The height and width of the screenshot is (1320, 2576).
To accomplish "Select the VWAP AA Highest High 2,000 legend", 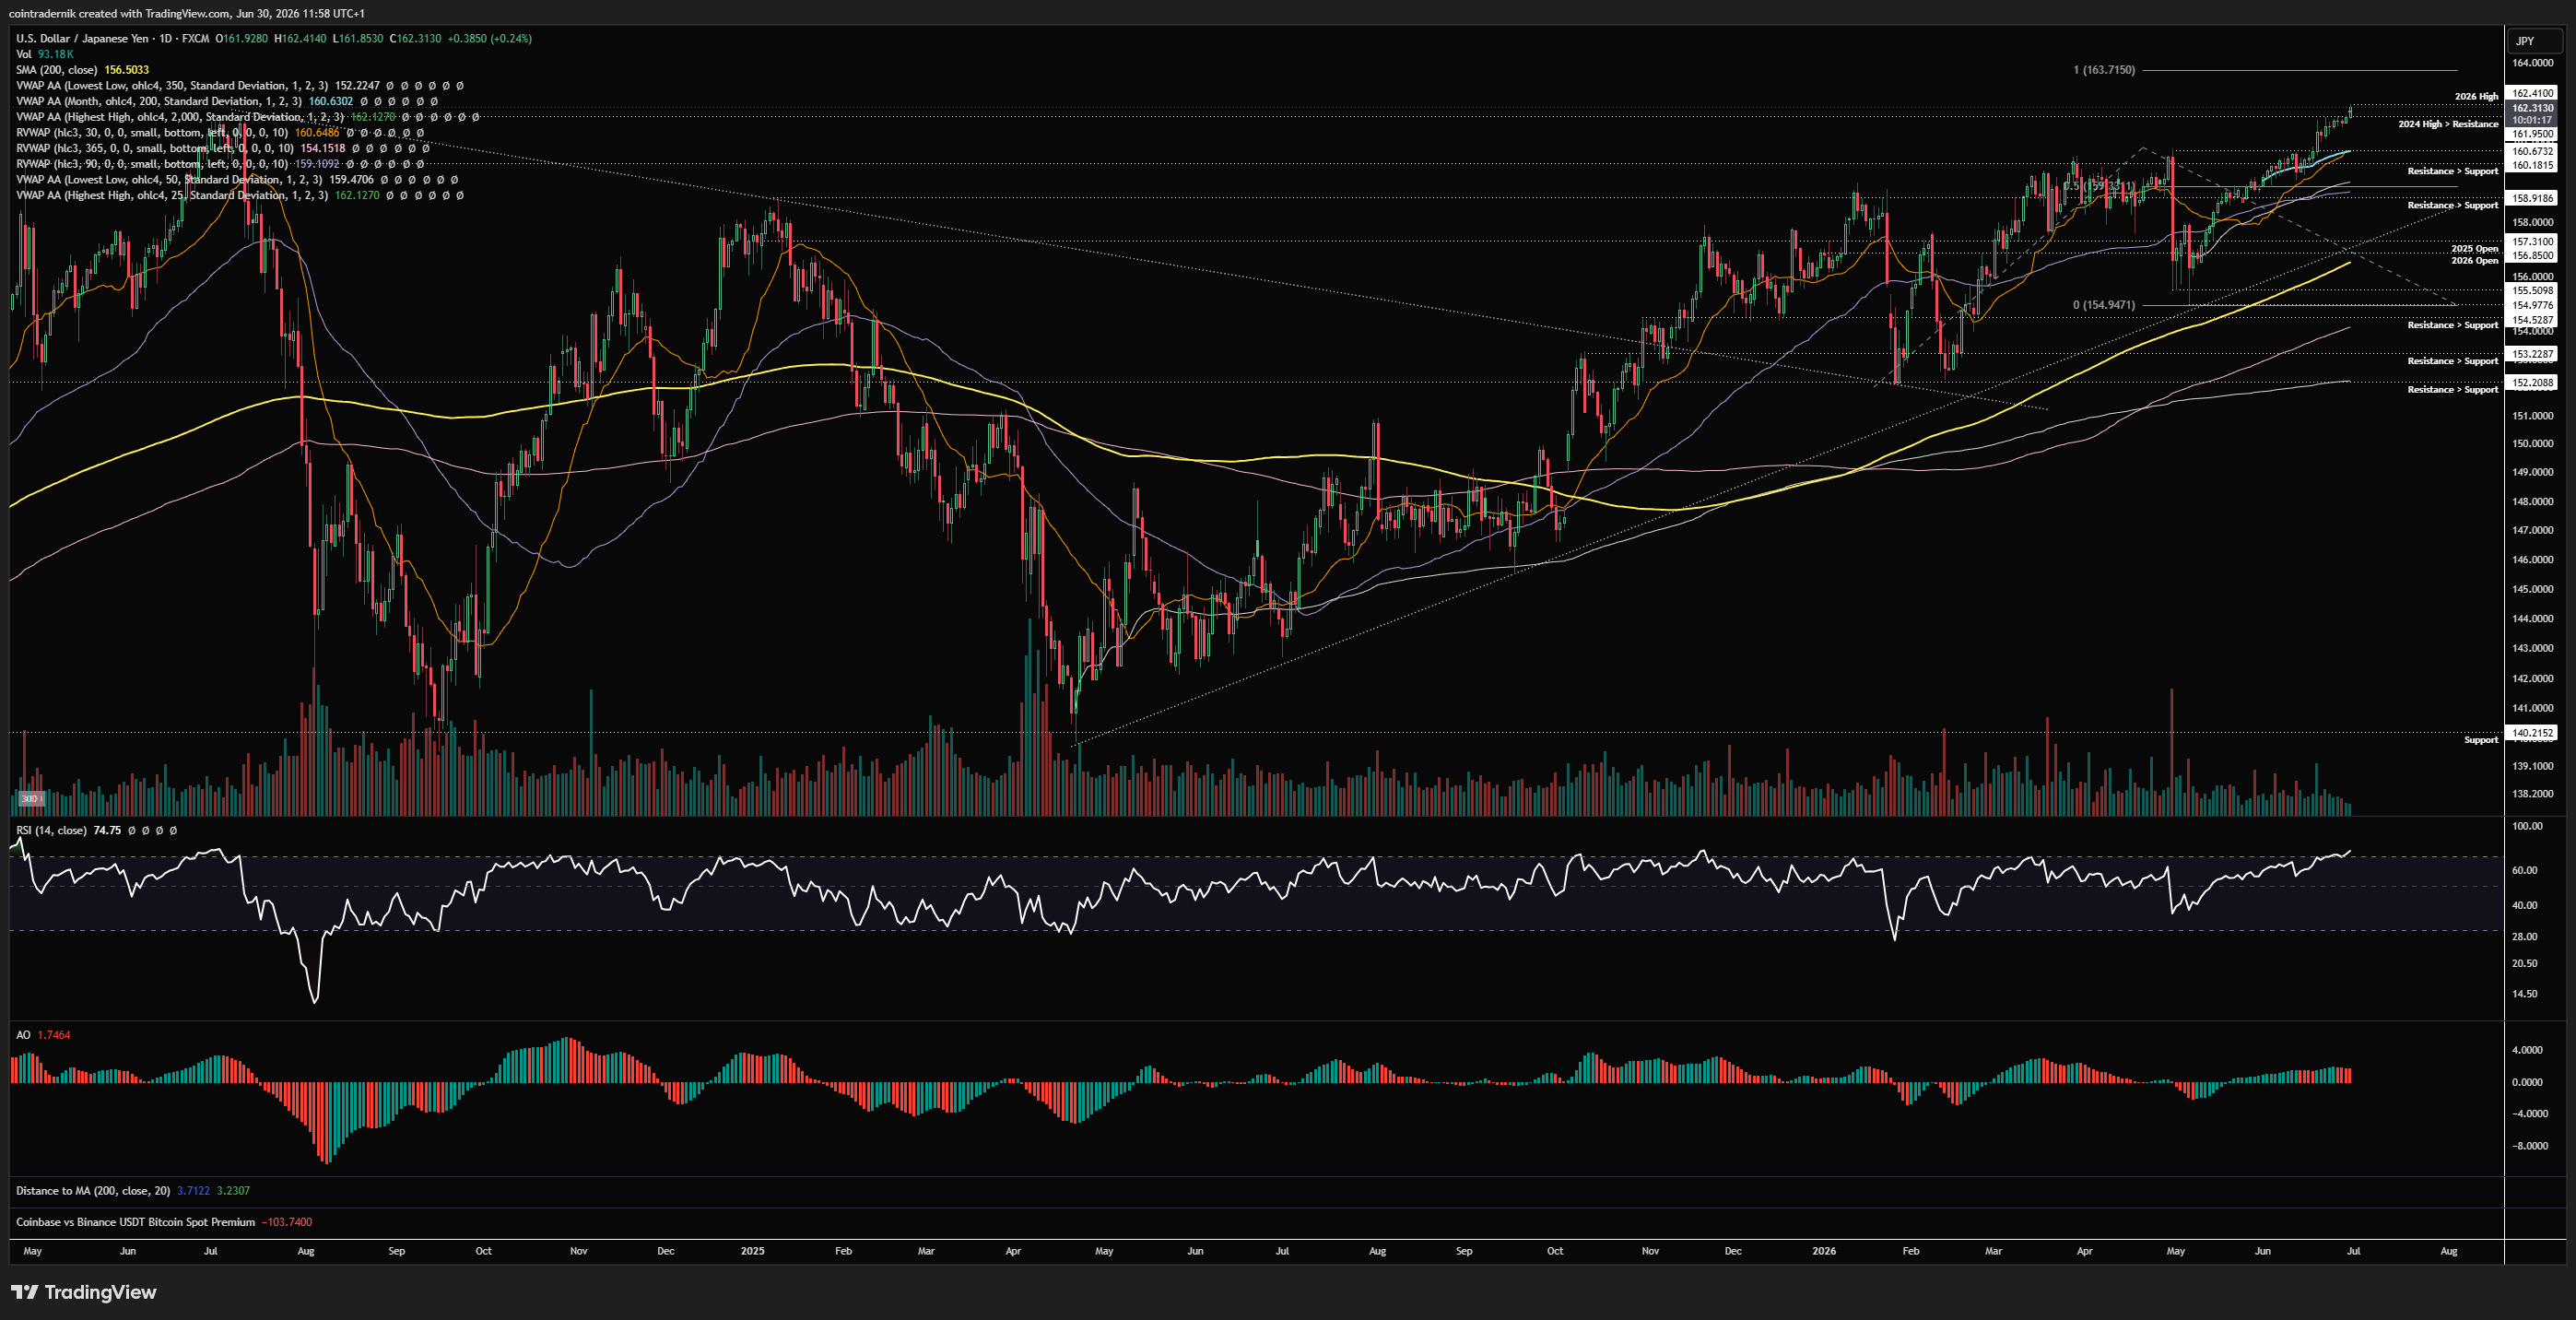I will coord(247,117).
